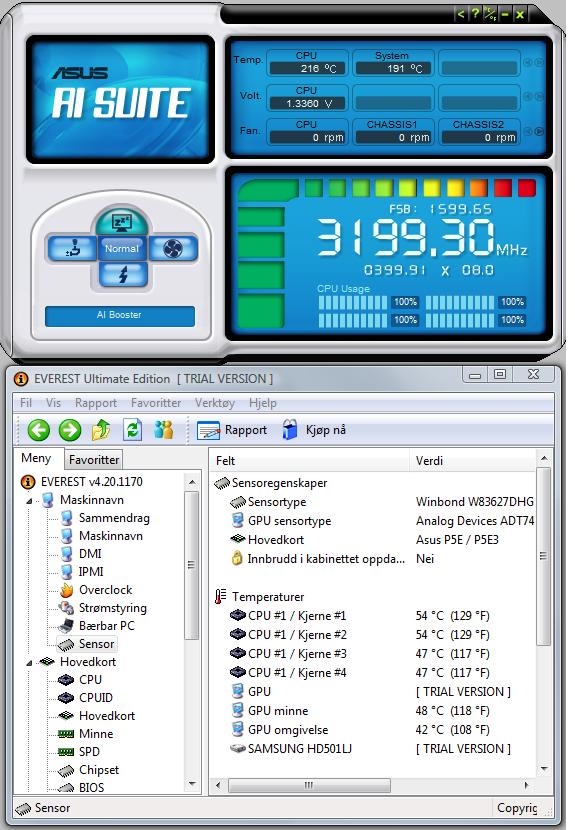The height and width of the screenshot is (830, 575).
Task: Click the users community toolbar icon
Action: (164, 430)
